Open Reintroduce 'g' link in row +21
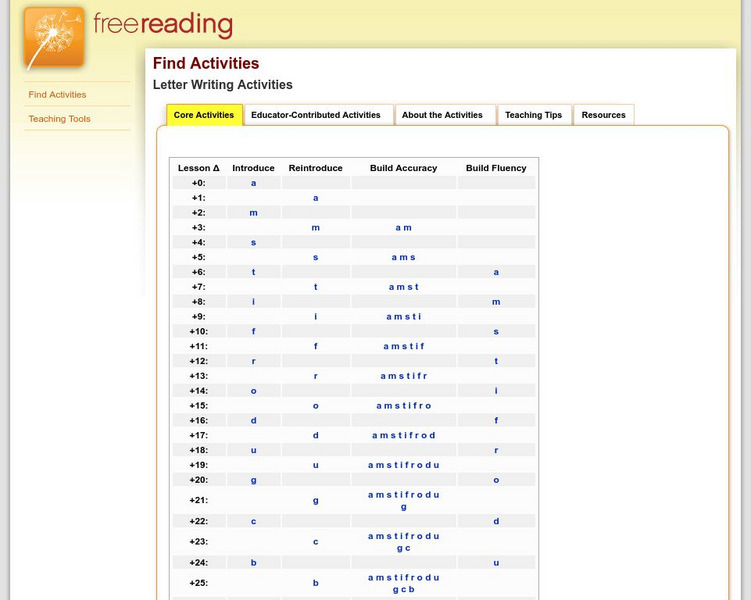Viewport: 751px width, 600px height. [316, 501]
